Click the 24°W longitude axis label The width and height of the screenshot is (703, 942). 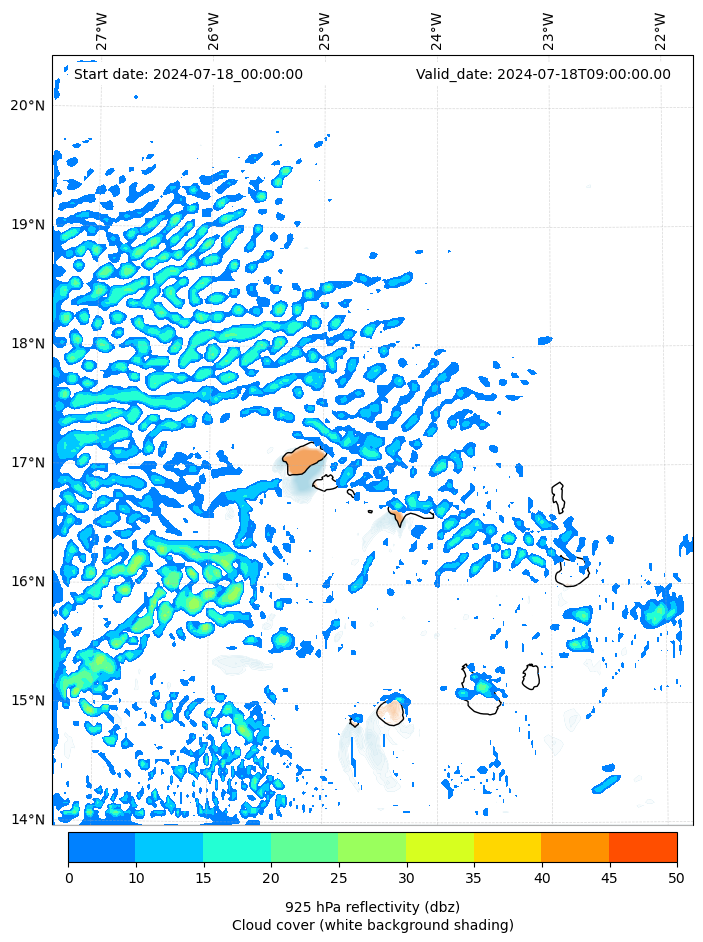437,31
